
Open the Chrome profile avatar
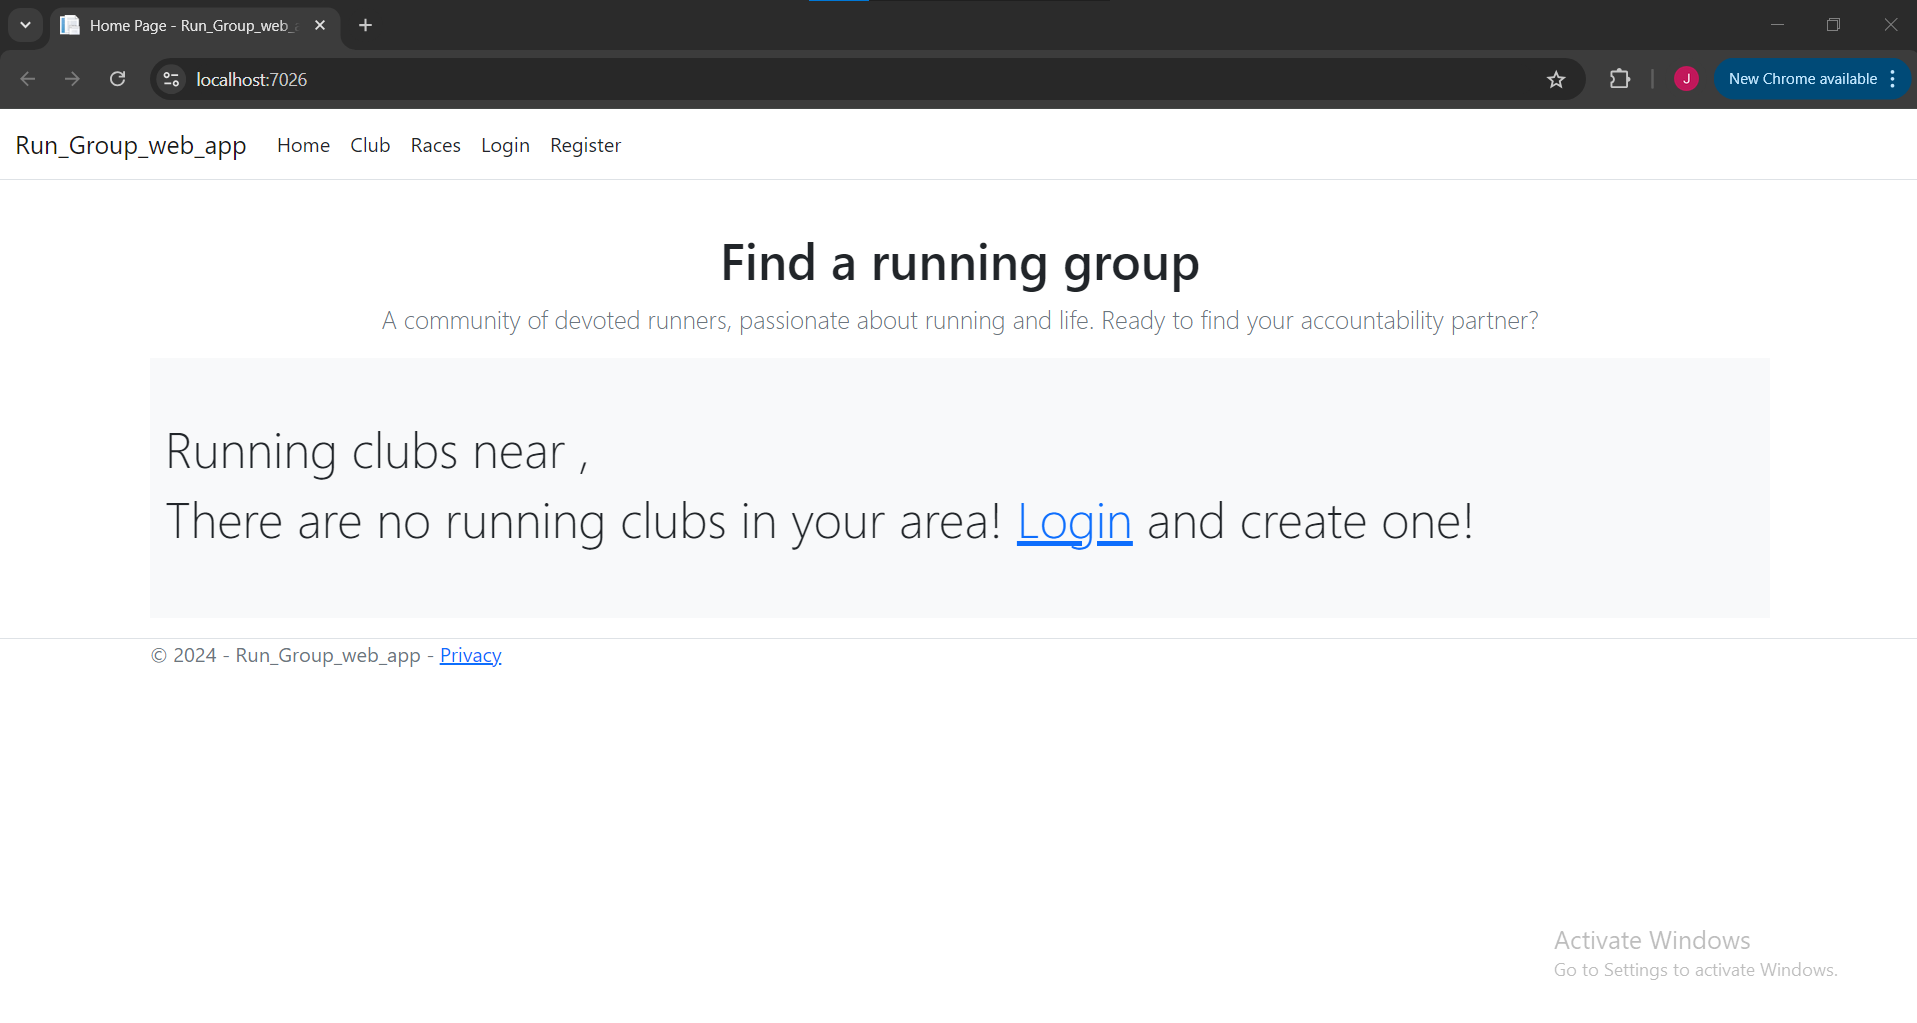click(x=1686, y=79)
